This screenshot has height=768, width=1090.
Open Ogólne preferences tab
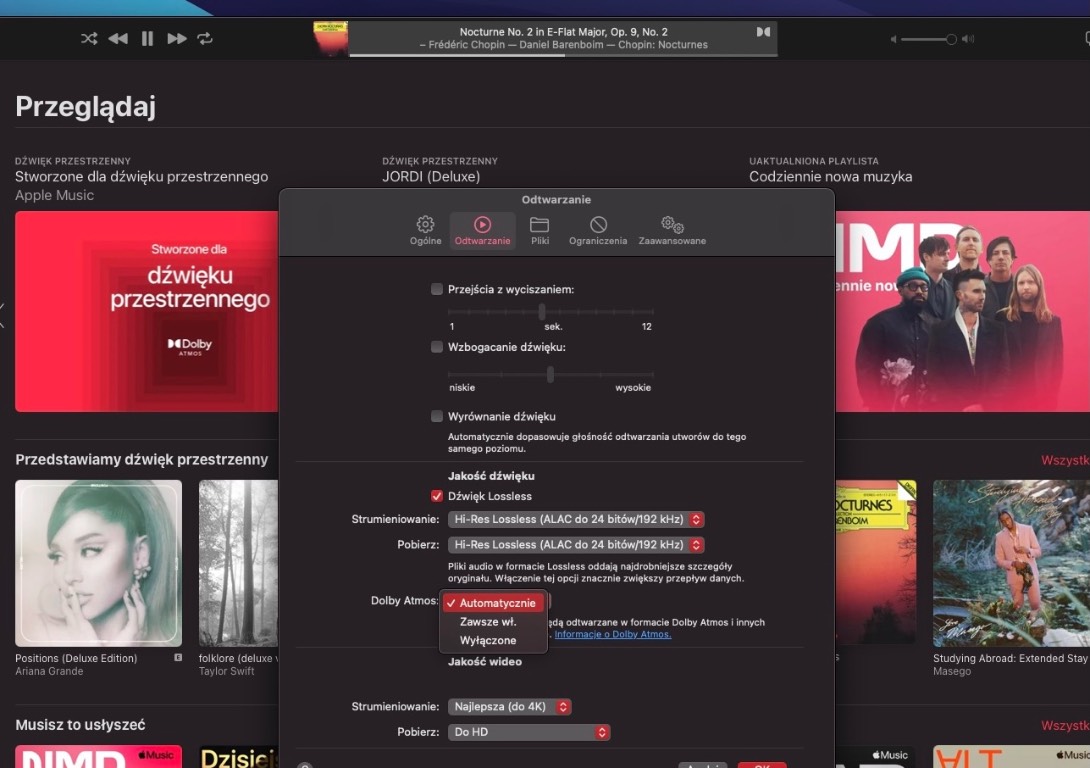pyautogui.click(x=425, y=230)
